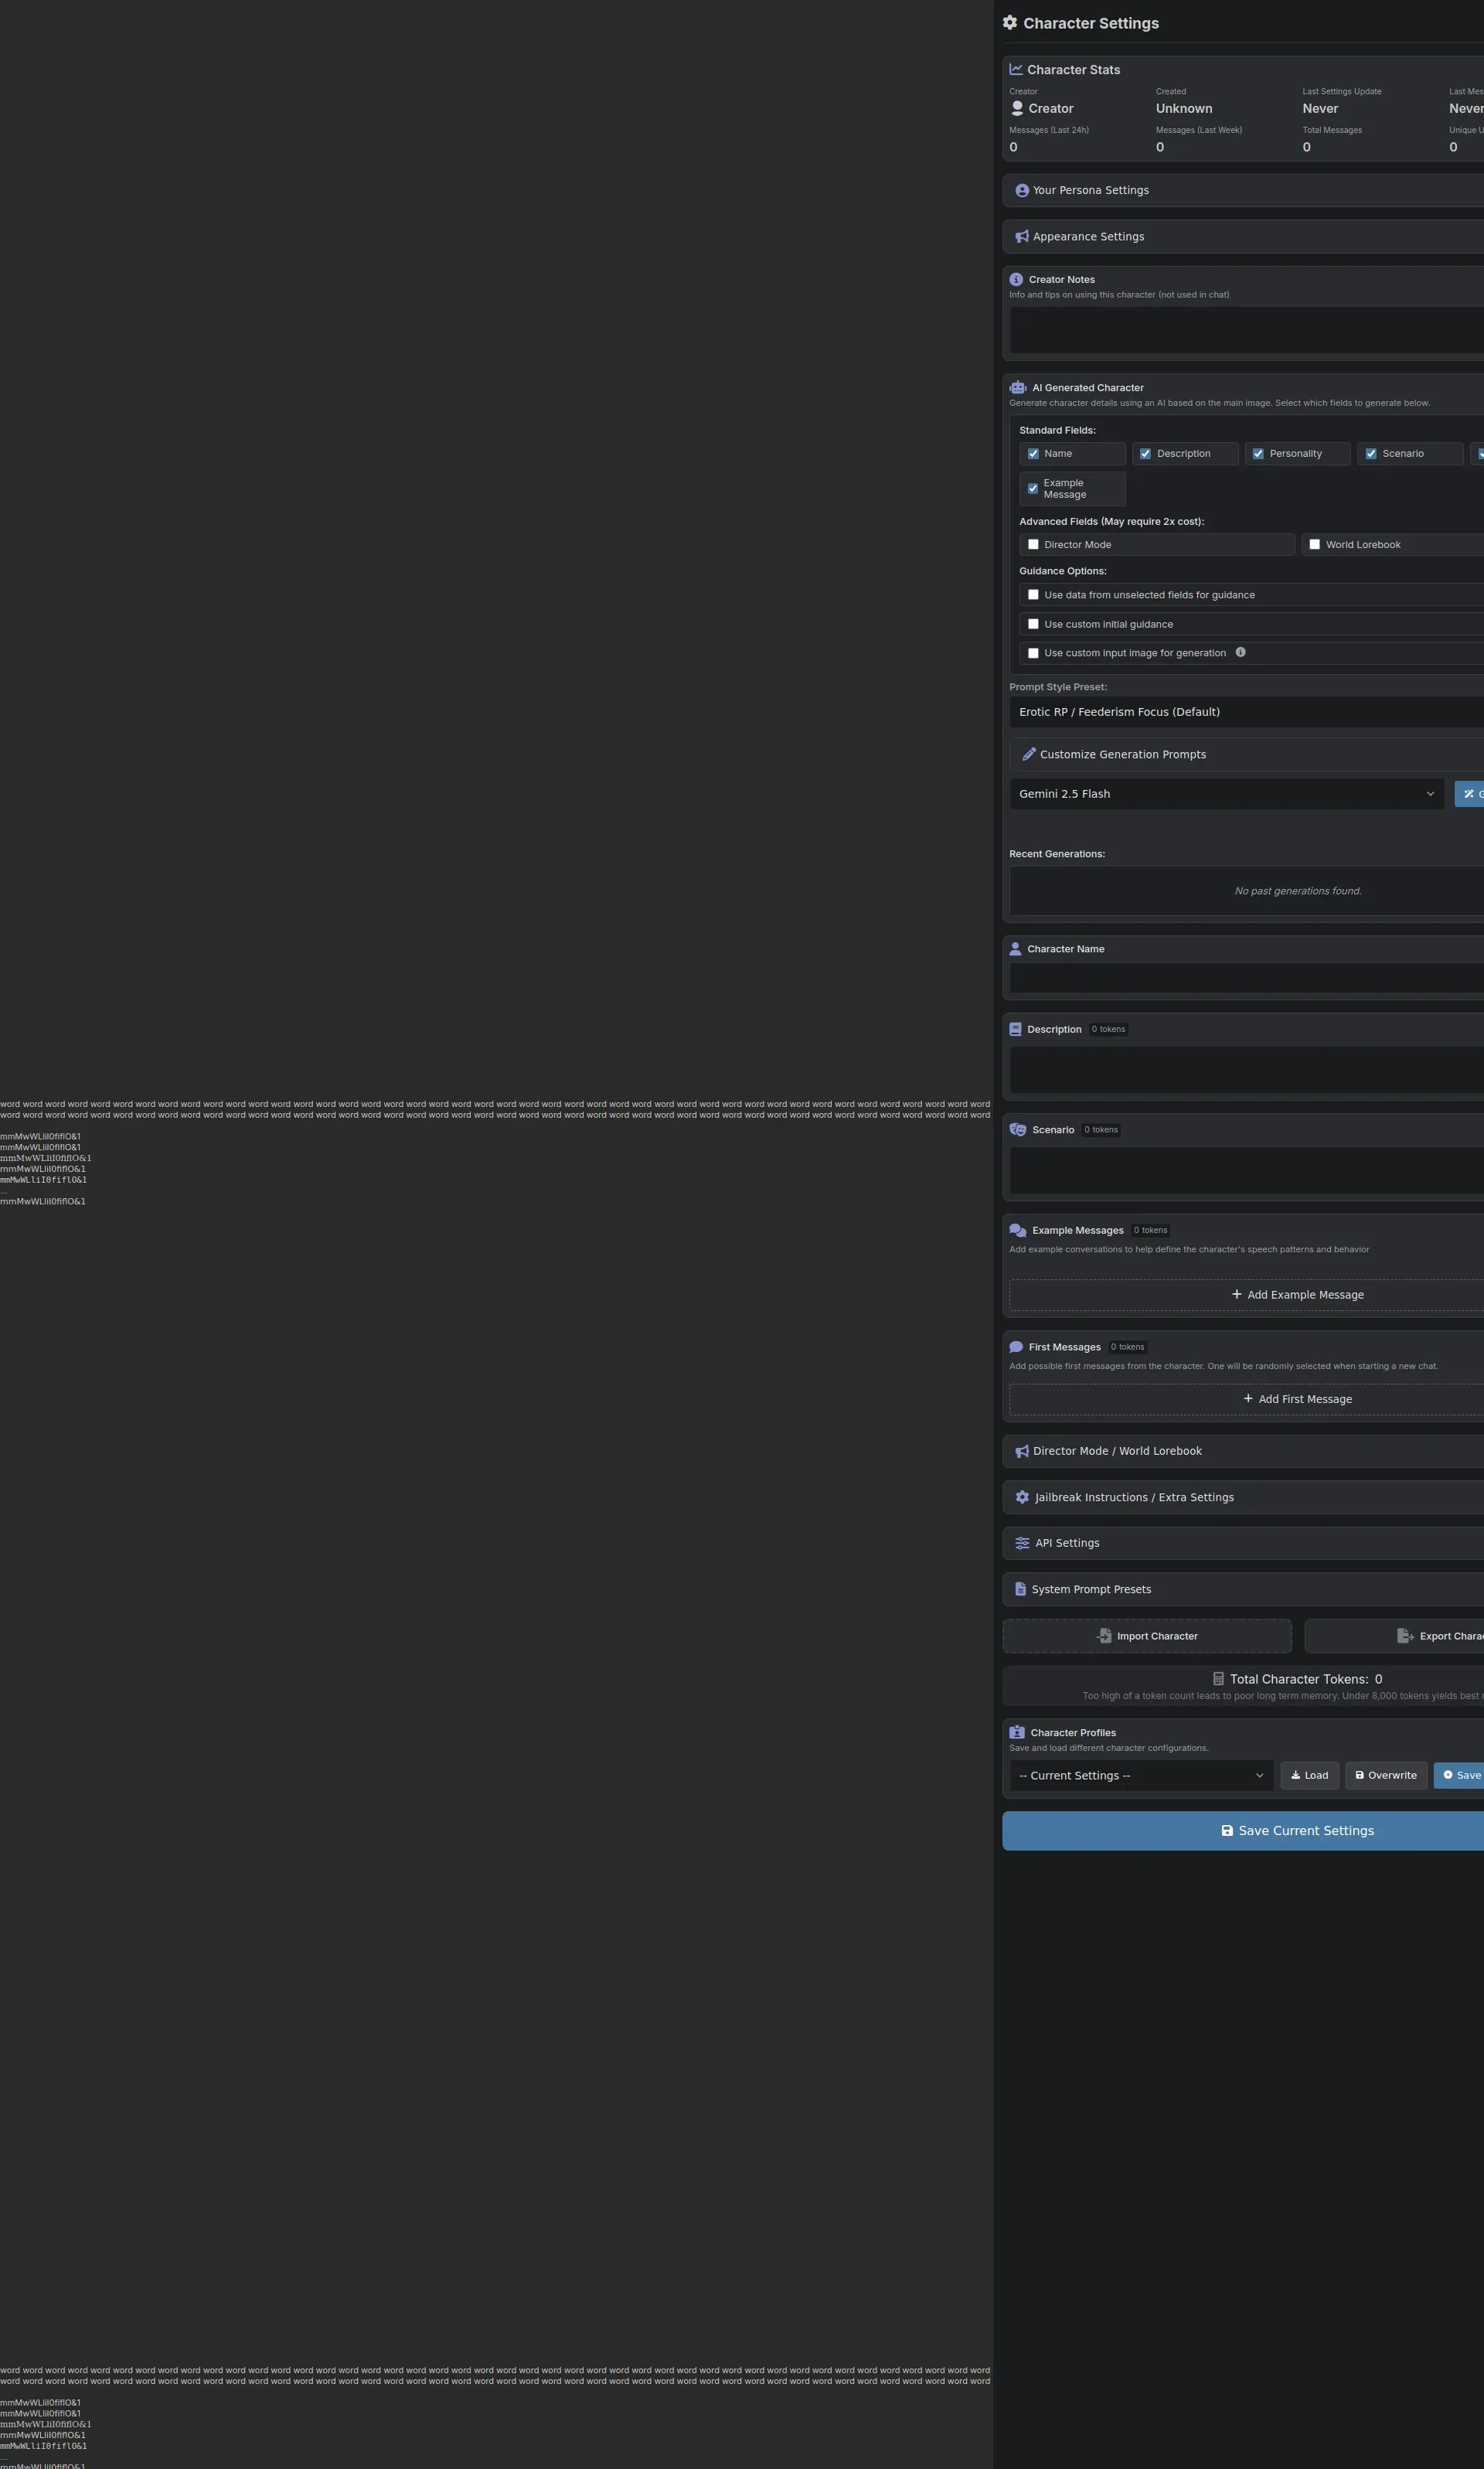Click the Import Character button
Screen dimensions: 1484x2469
[1147, 1636]
